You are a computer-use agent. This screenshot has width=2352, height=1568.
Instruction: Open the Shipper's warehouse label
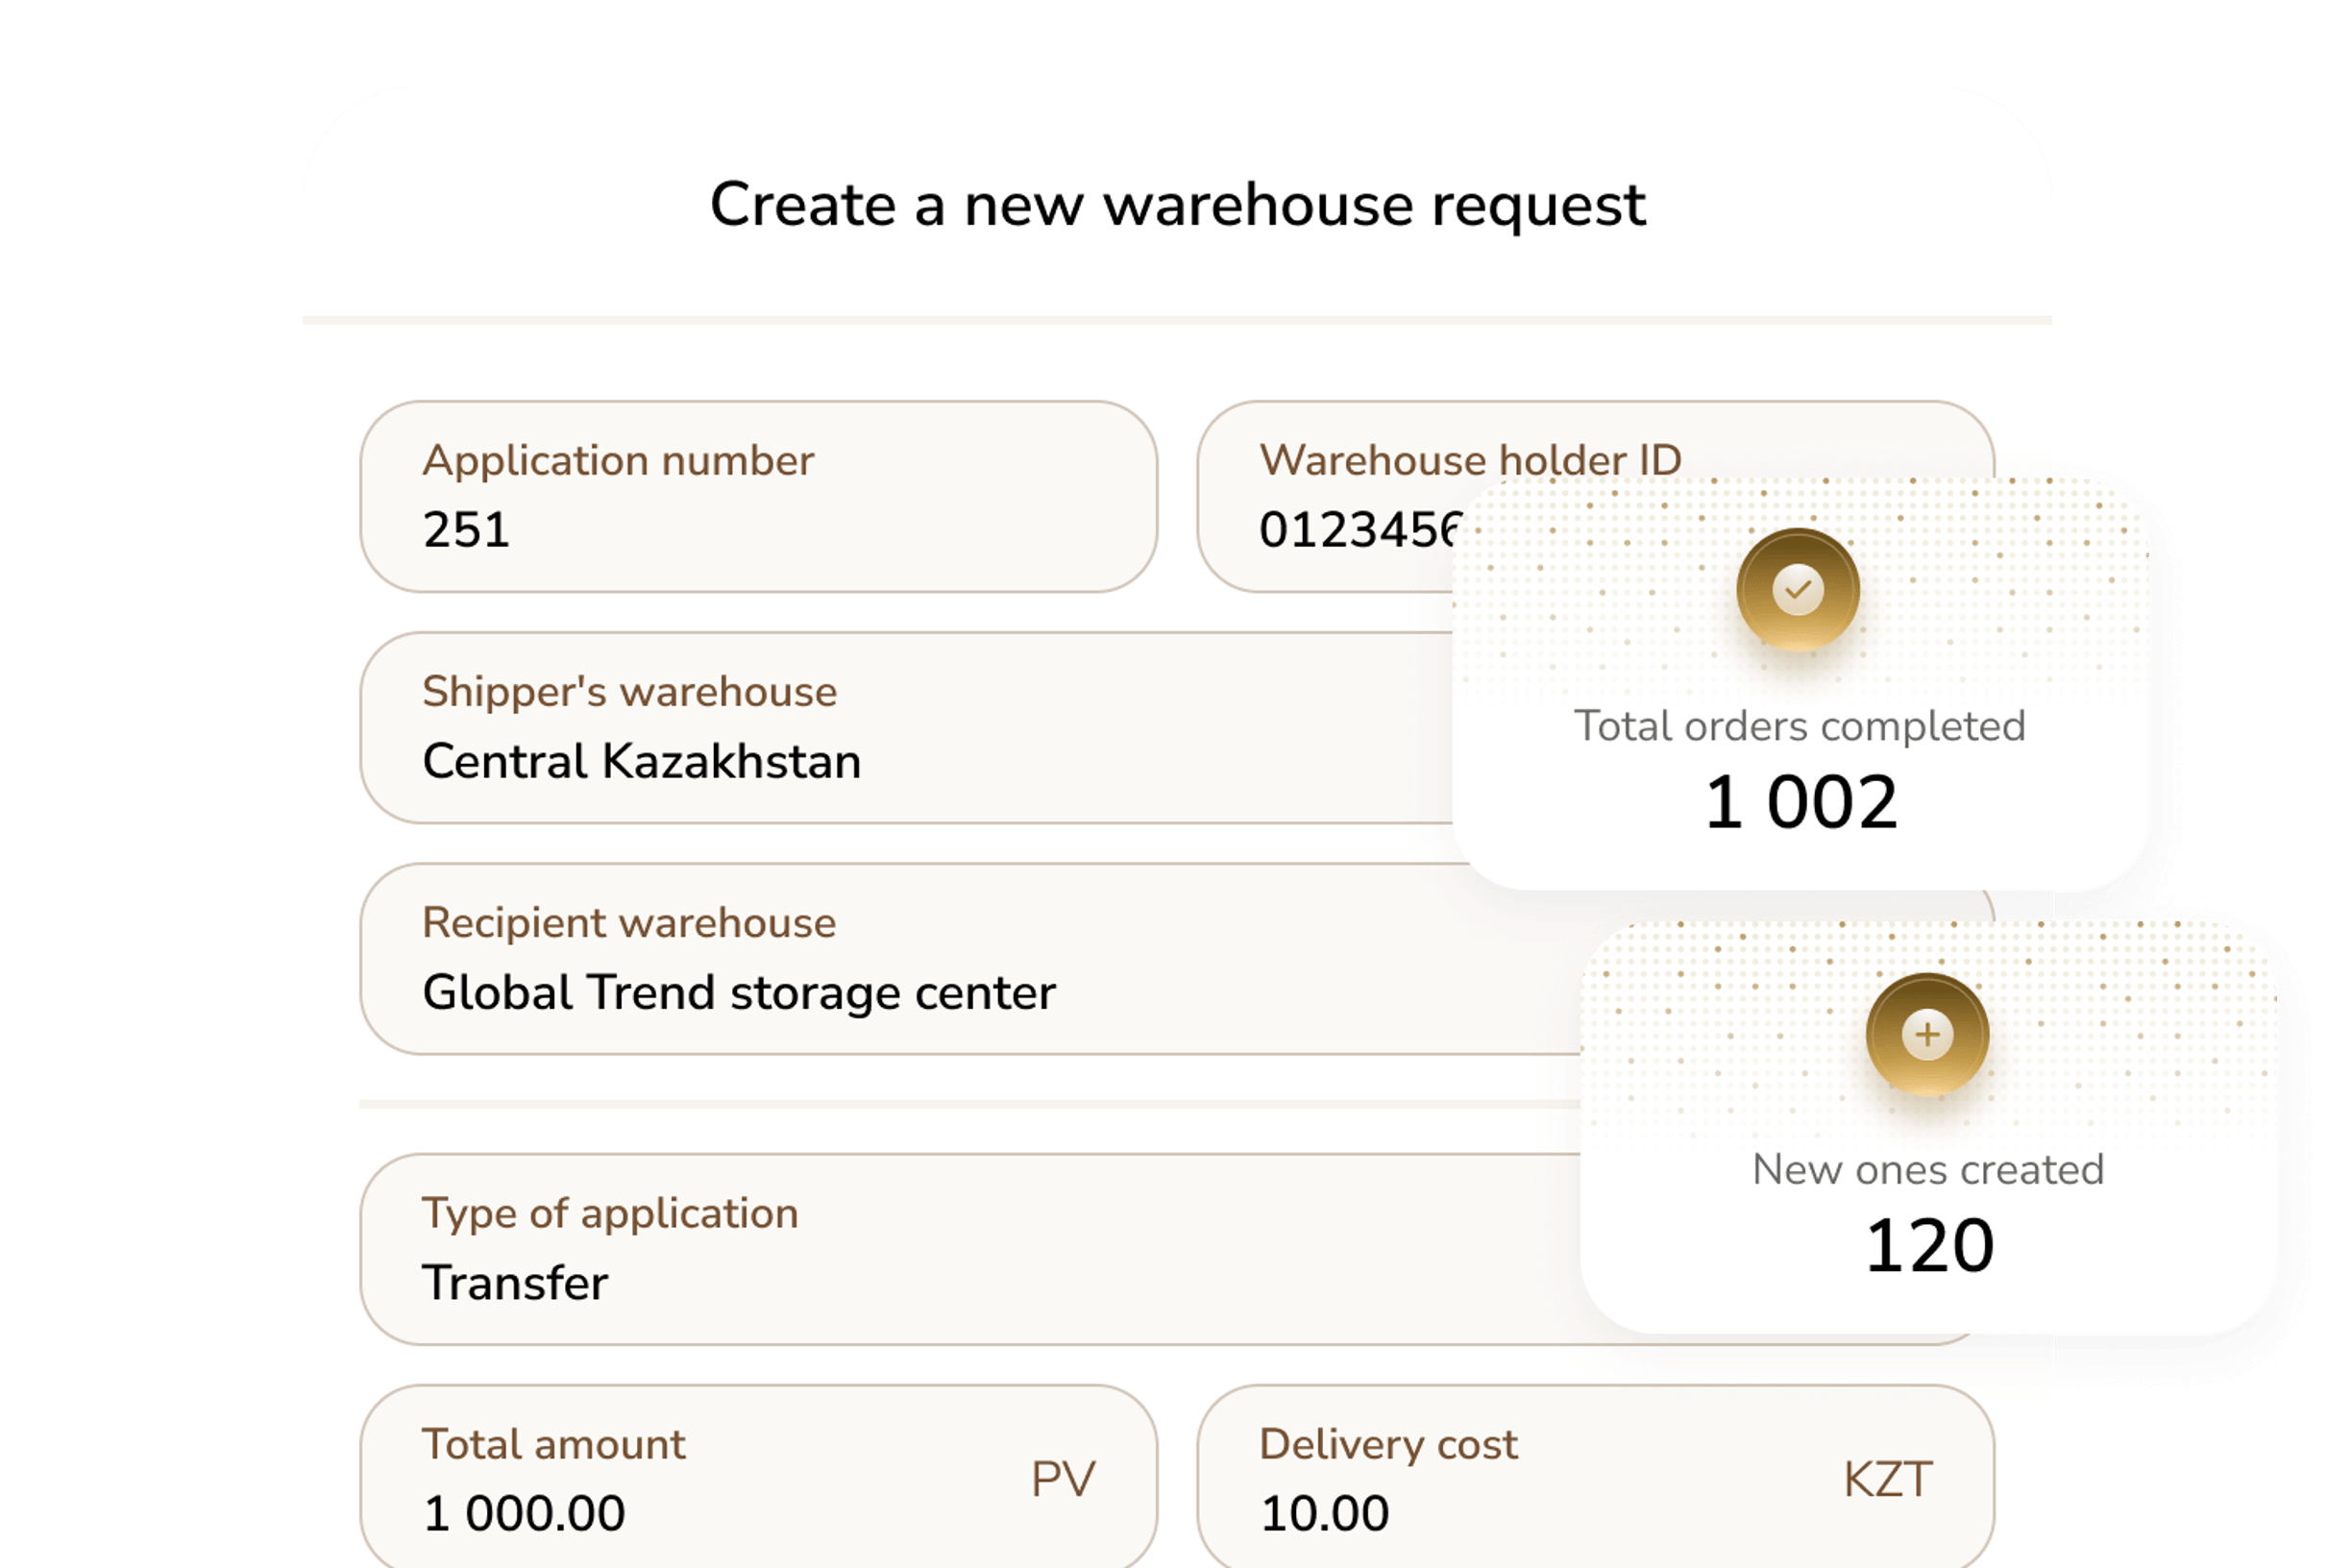tap(629, 691)
